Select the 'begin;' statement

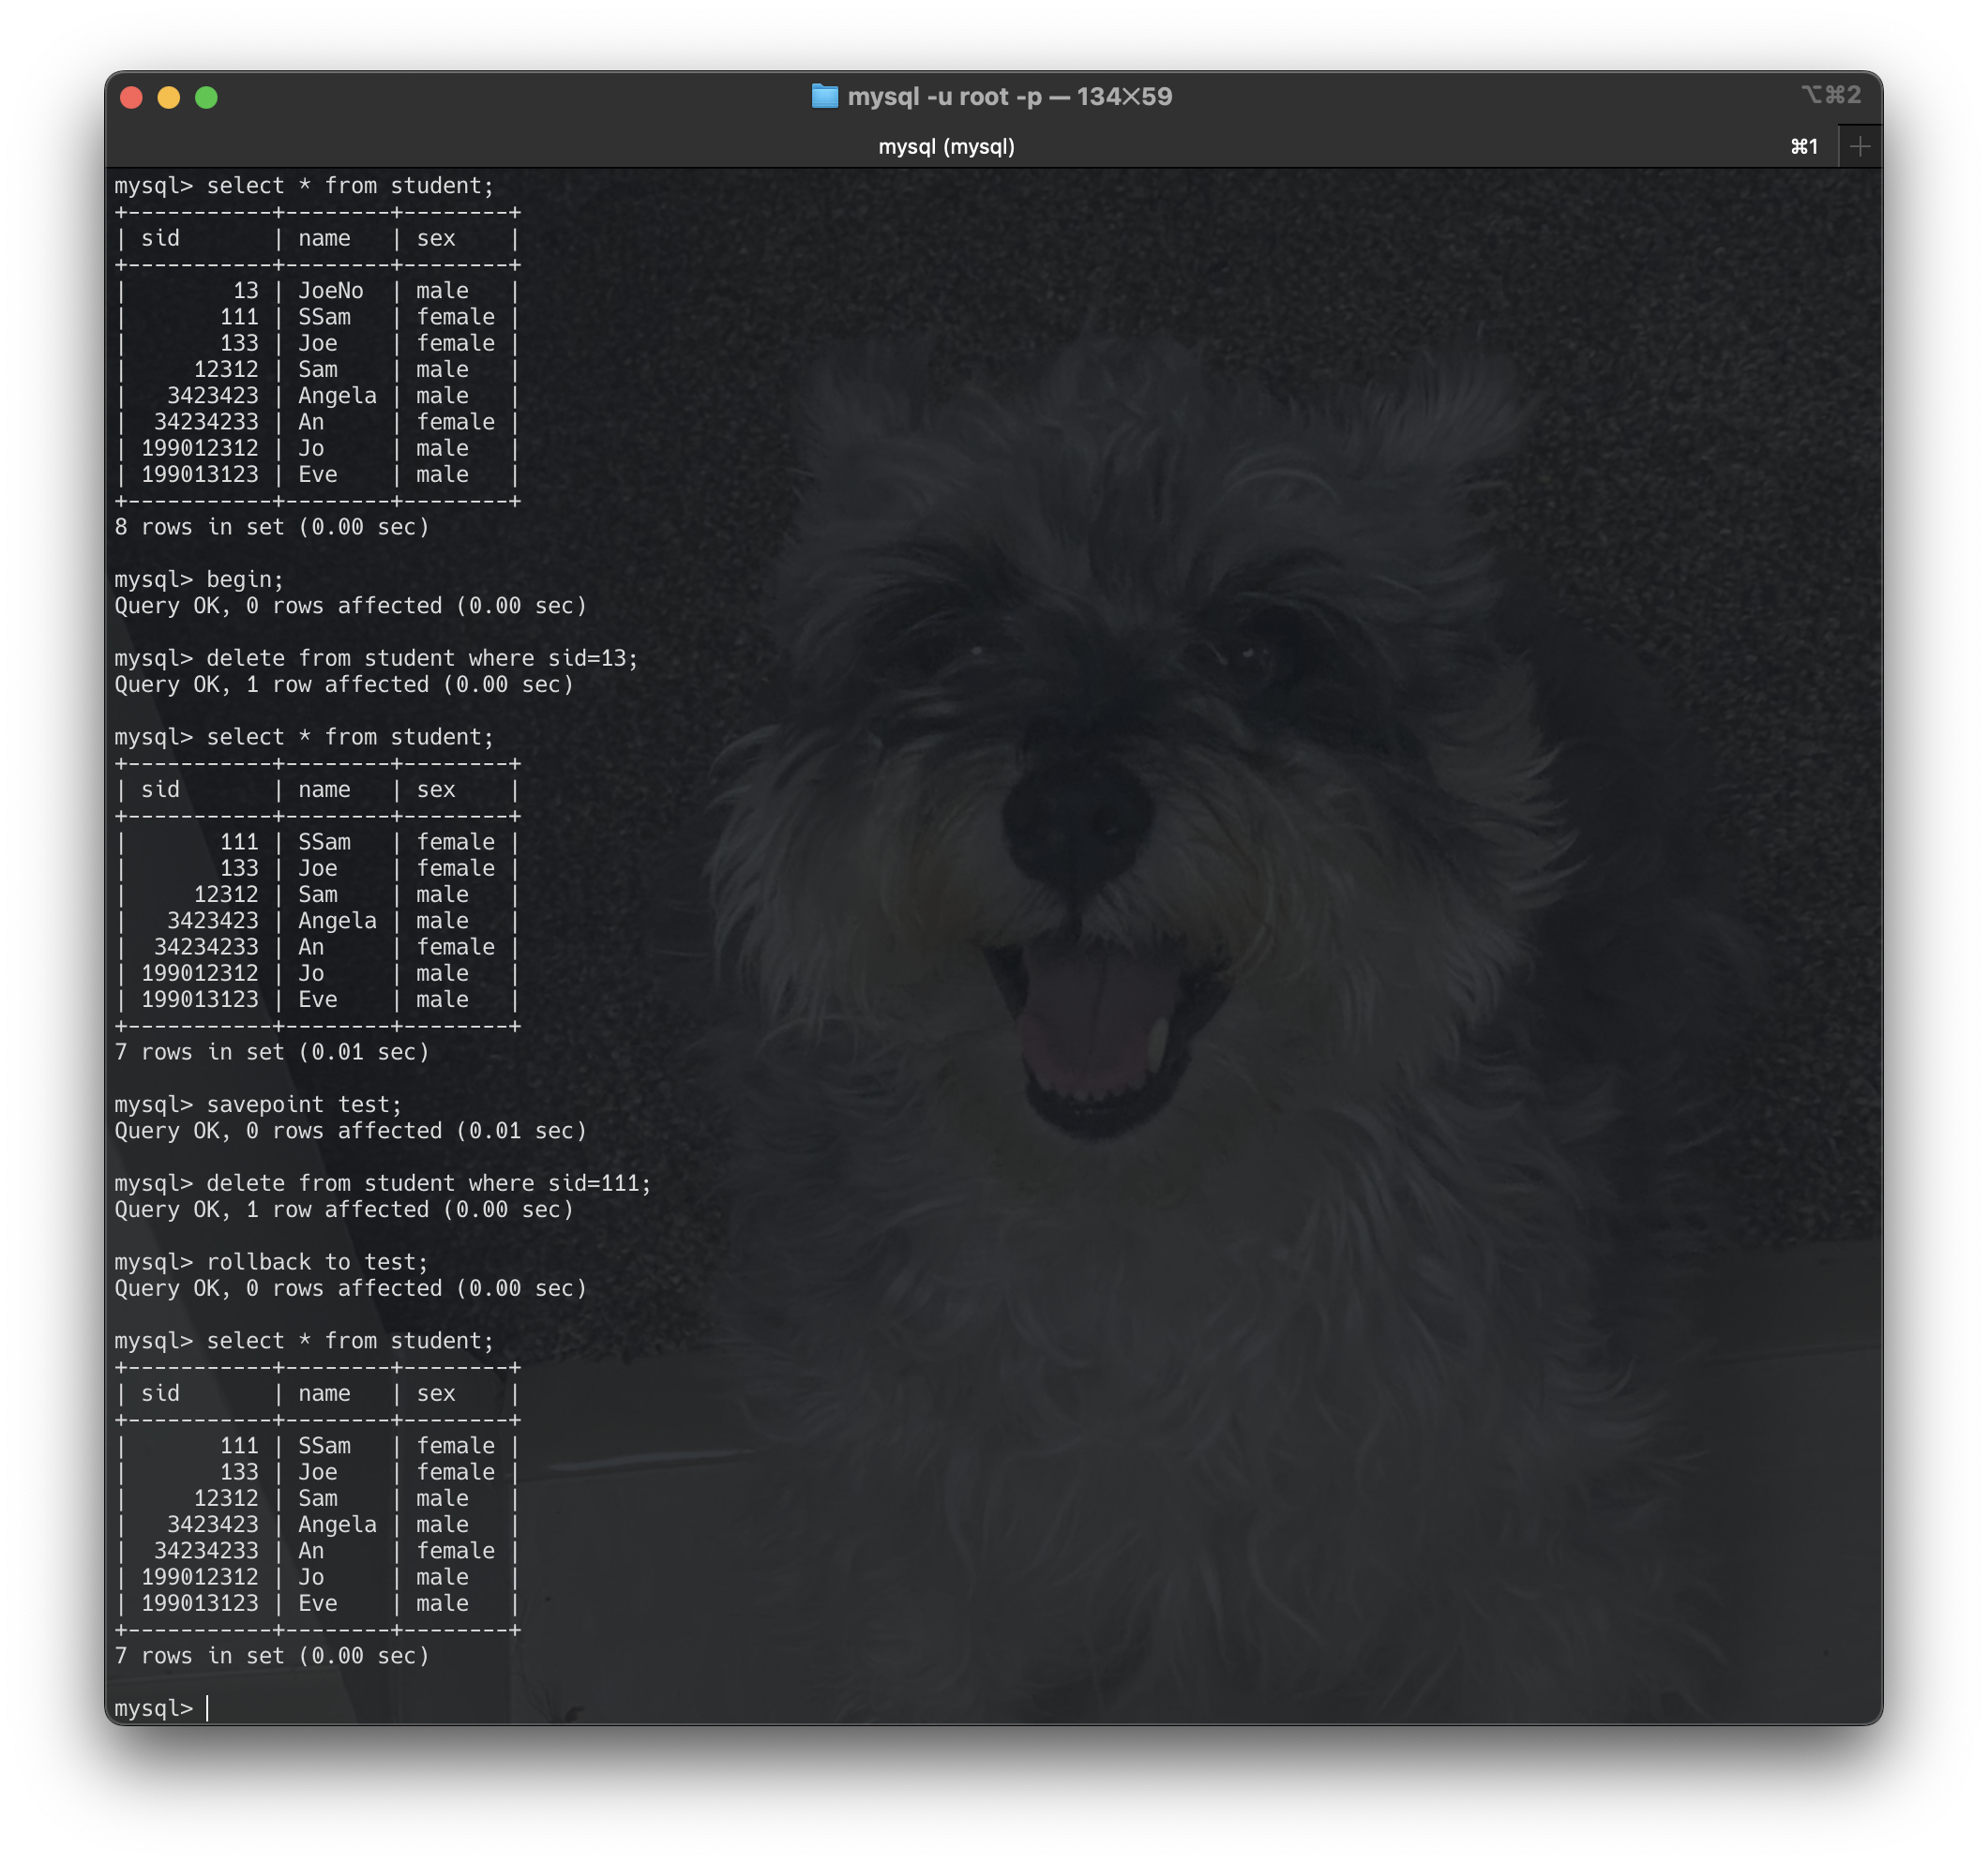[245, 578]
